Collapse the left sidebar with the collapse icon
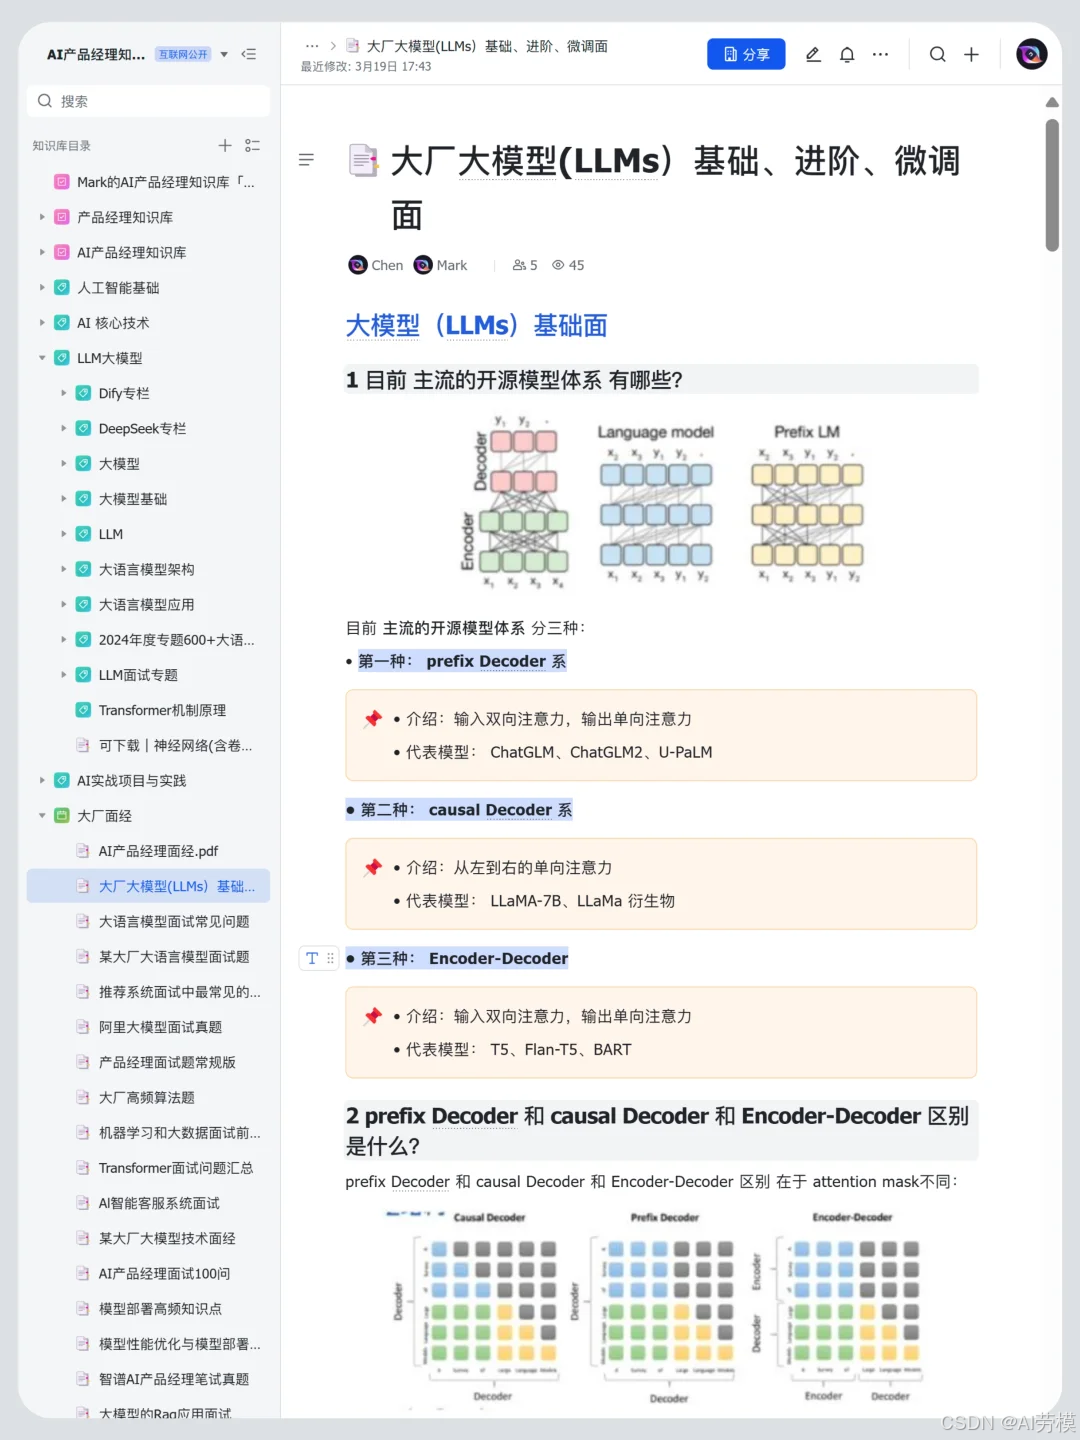 tap(249, 55)
